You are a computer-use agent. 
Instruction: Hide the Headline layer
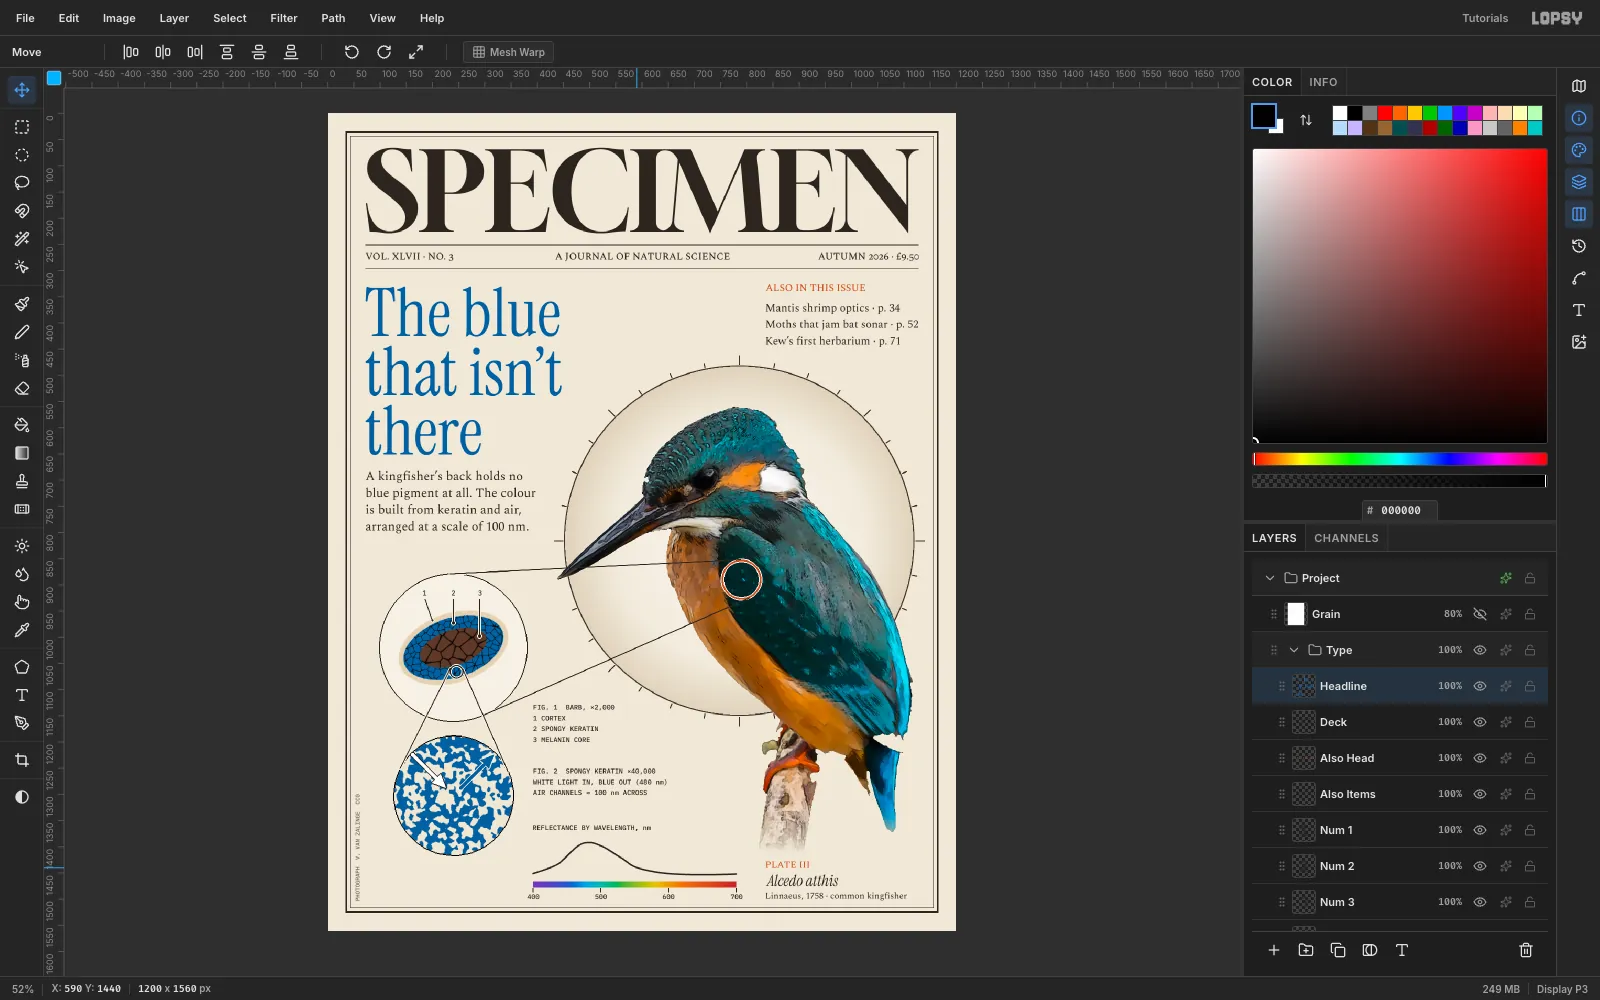pyautogui.click(x=1480, y=686)
